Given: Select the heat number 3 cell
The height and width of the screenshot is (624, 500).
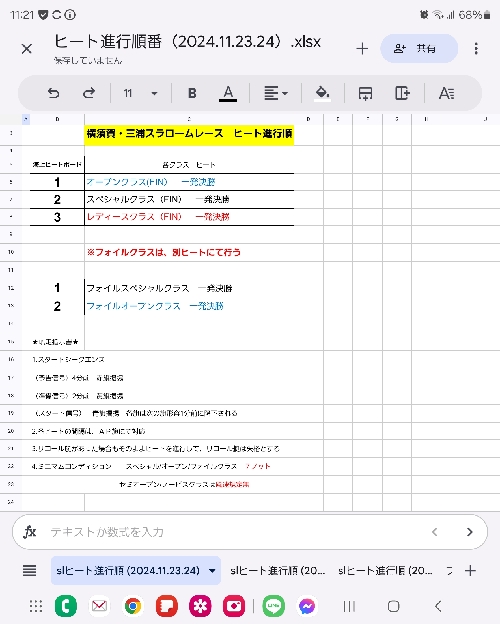Looking at the screenshot, I should pos(57,217).
